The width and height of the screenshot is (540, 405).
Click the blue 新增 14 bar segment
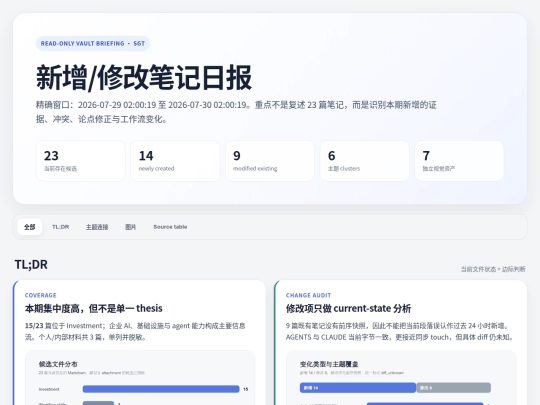[358, 388]
